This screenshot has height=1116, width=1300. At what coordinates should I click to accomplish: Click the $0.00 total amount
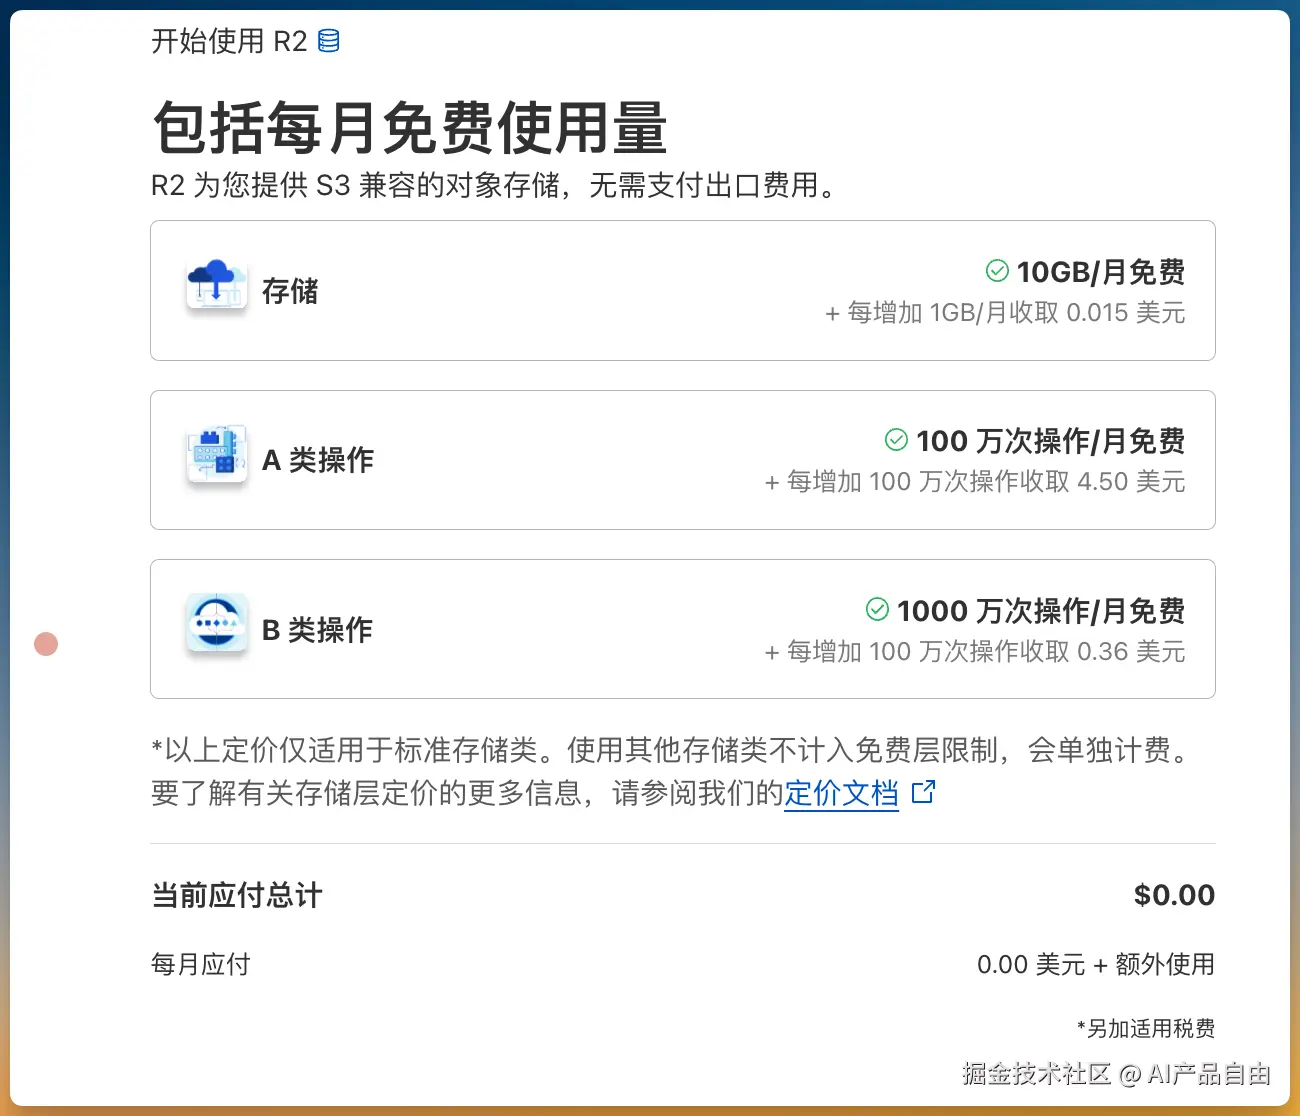coord(1174,895)
